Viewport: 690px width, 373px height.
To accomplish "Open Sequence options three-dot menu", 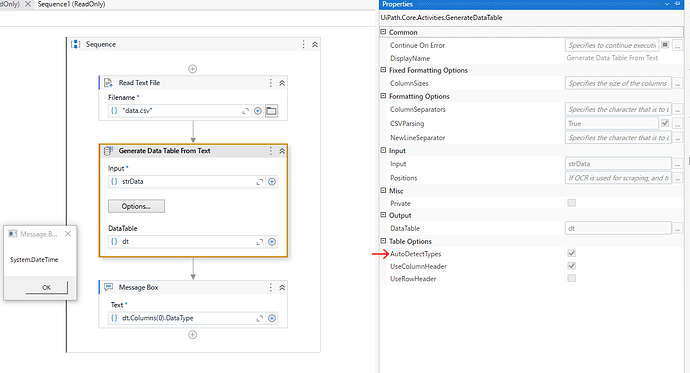I will pos(303,44).
